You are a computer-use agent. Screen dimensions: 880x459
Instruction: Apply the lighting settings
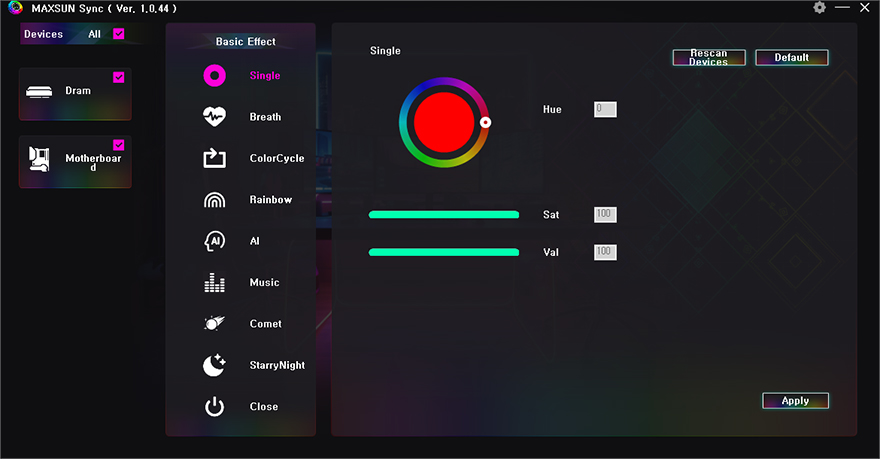pos(795,401)
